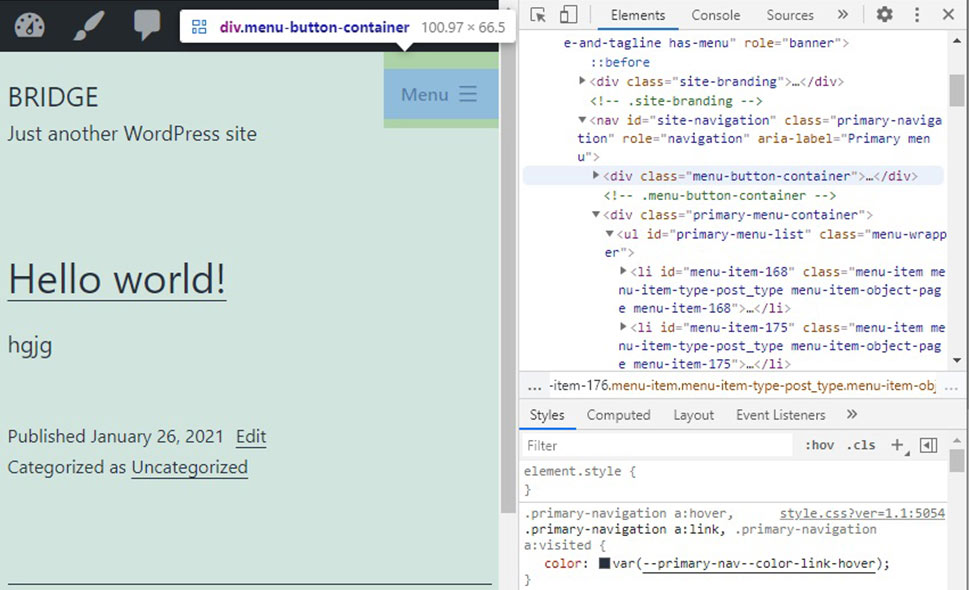This screenshot has height=590, width=969.
Task: Open DevTools settings gear
Action: pos(884,14)
